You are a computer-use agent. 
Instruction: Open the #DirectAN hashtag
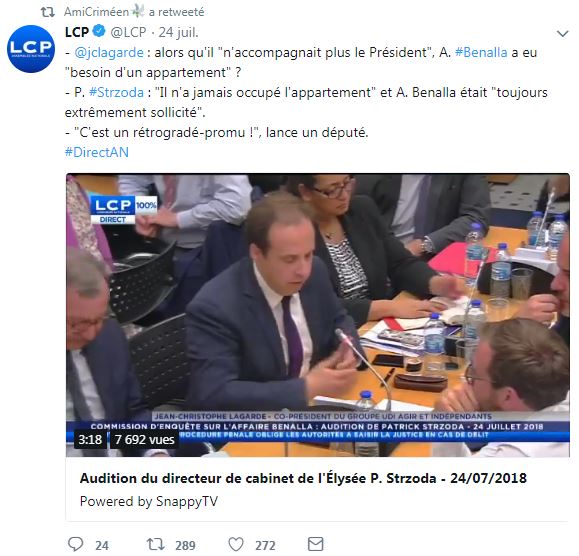click(x=97, y=152)
